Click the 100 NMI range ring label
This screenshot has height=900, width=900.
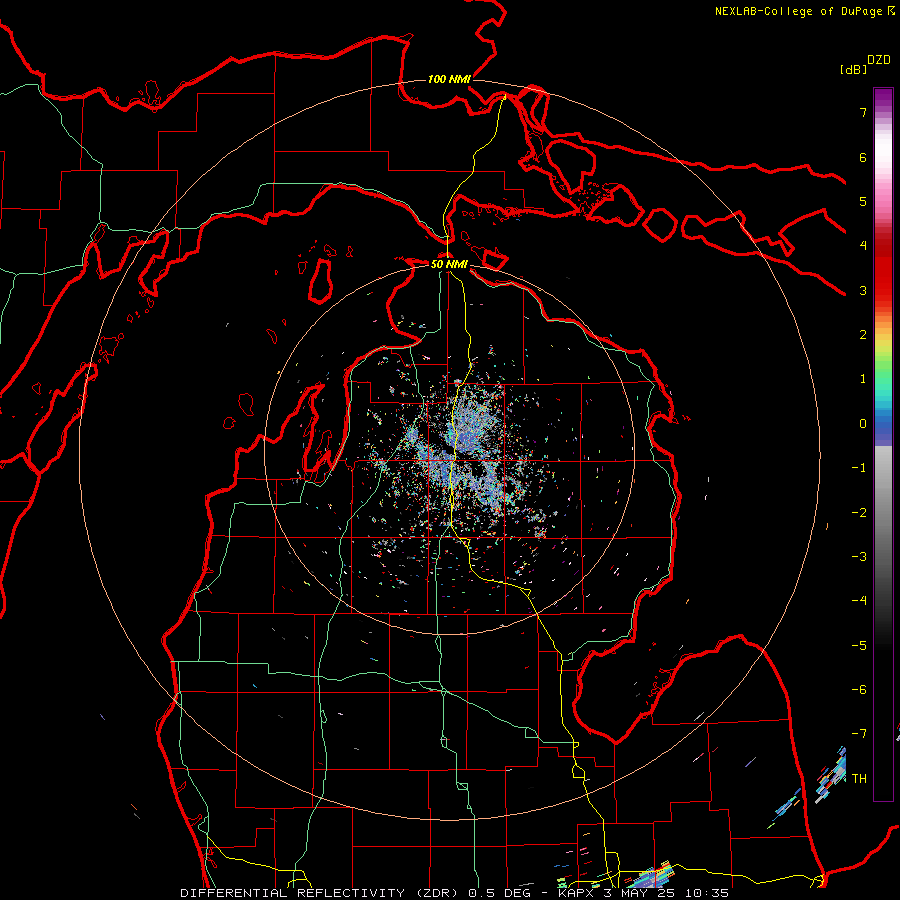(x=449, y=79)
